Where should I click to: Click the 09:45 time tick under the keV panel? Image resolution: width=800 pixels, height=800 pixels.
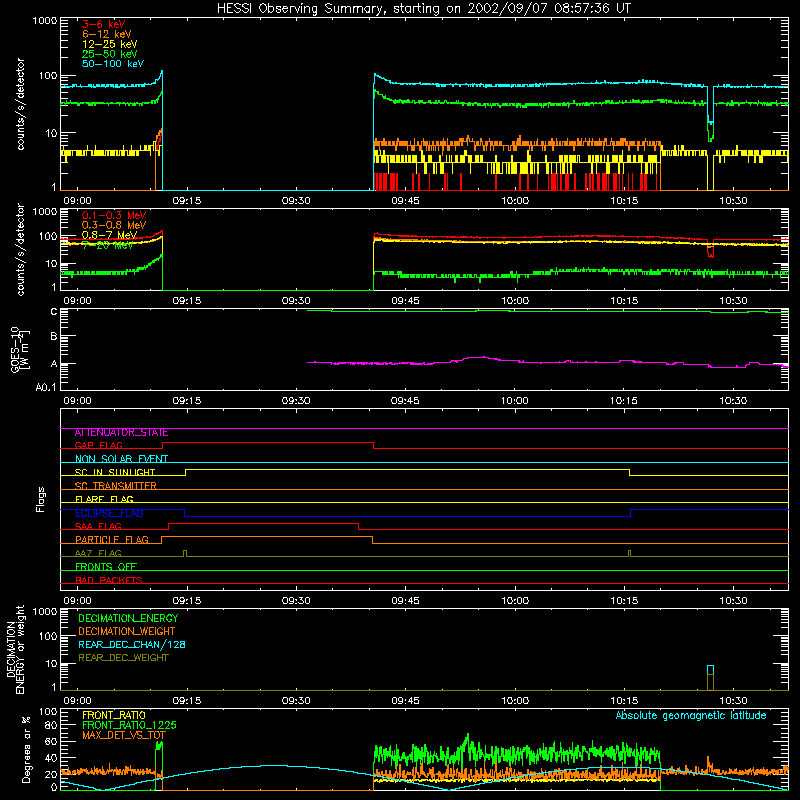point(405,201)
